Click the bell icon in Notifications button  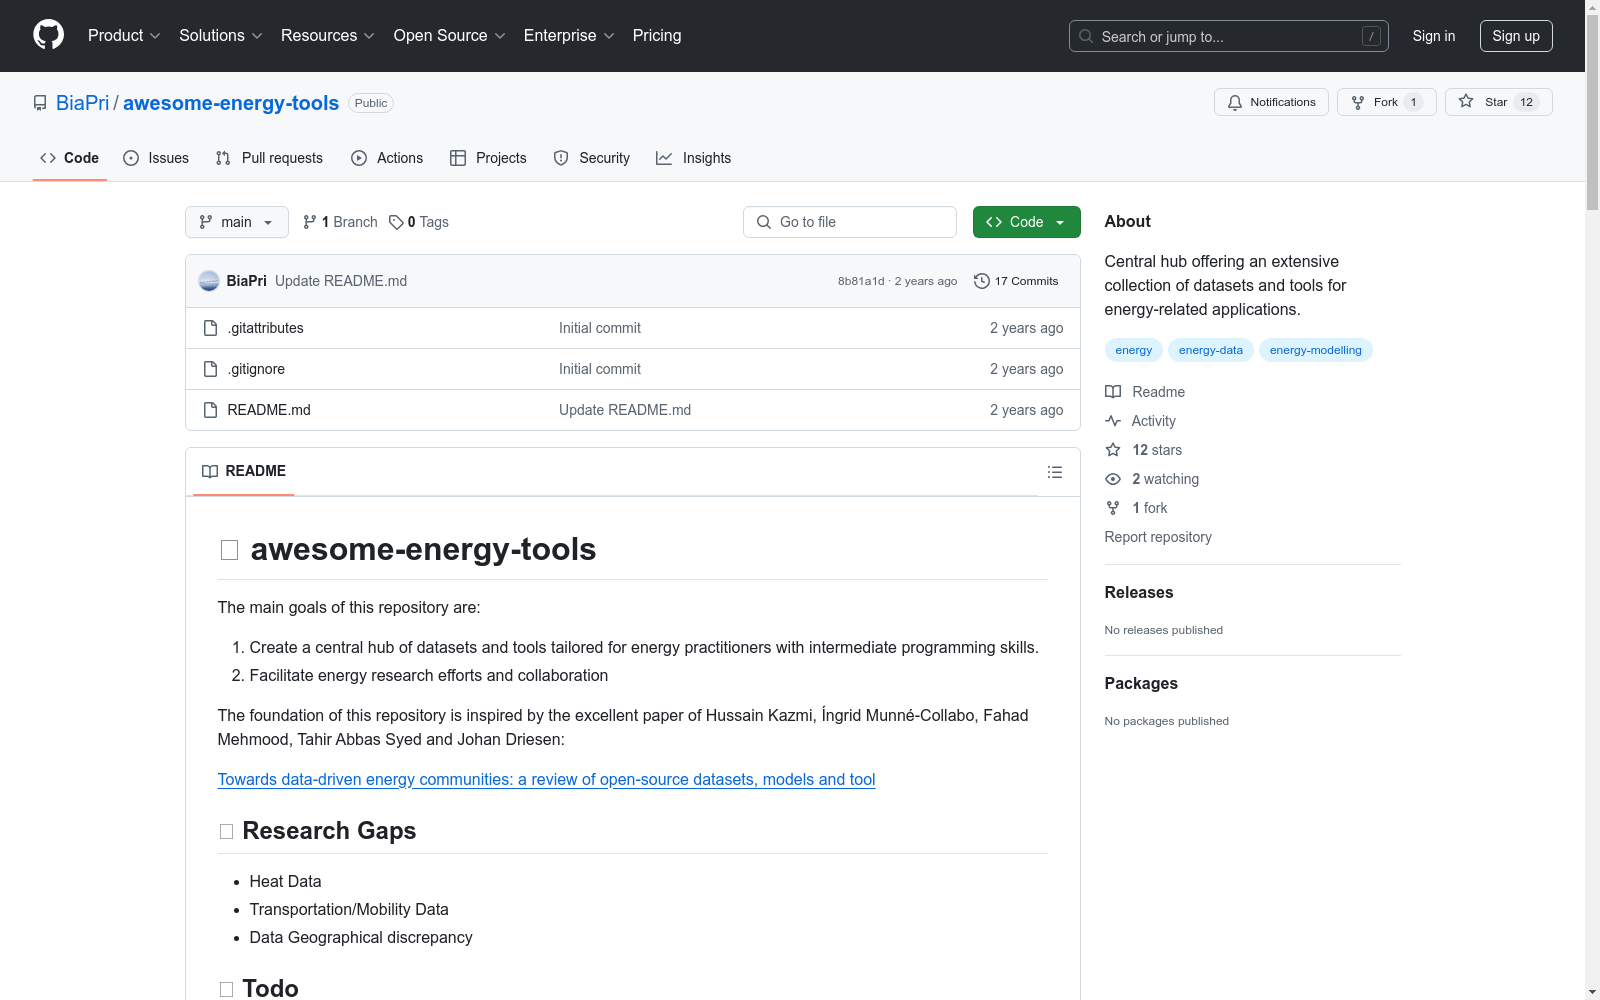tap(1235, 102)
